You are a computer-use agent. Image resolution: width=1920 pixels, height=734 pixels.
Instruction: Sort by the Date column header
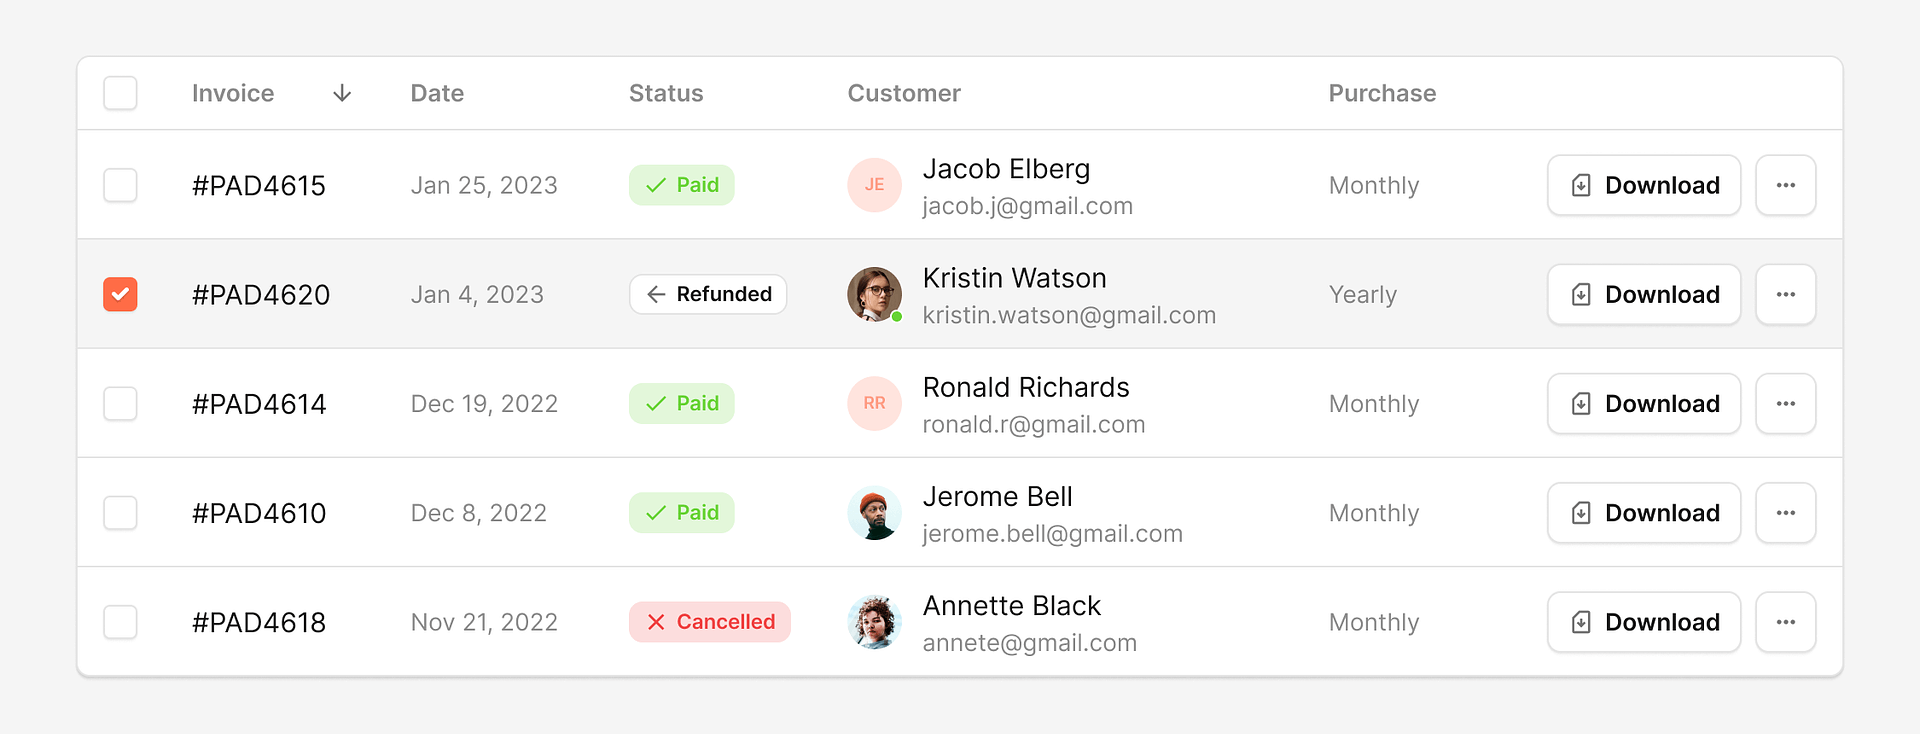437,93
